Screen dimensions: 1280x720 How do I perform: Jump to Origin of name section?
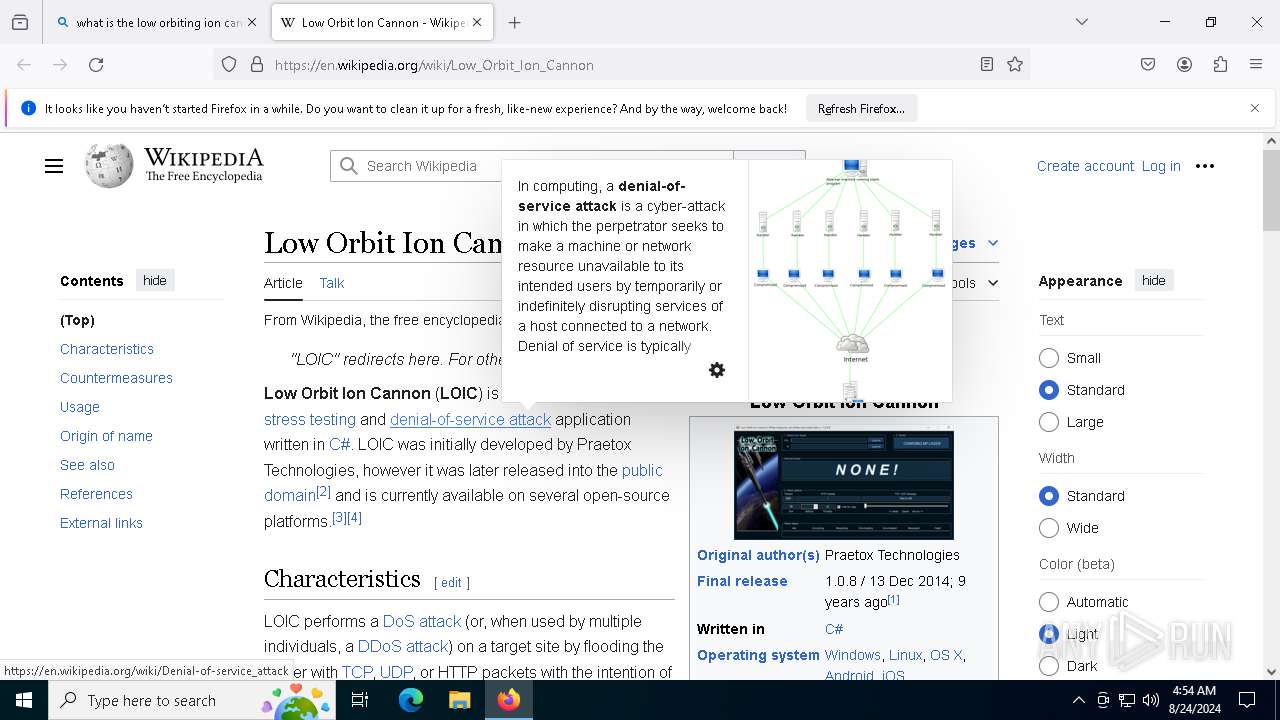tap(106, 436)
